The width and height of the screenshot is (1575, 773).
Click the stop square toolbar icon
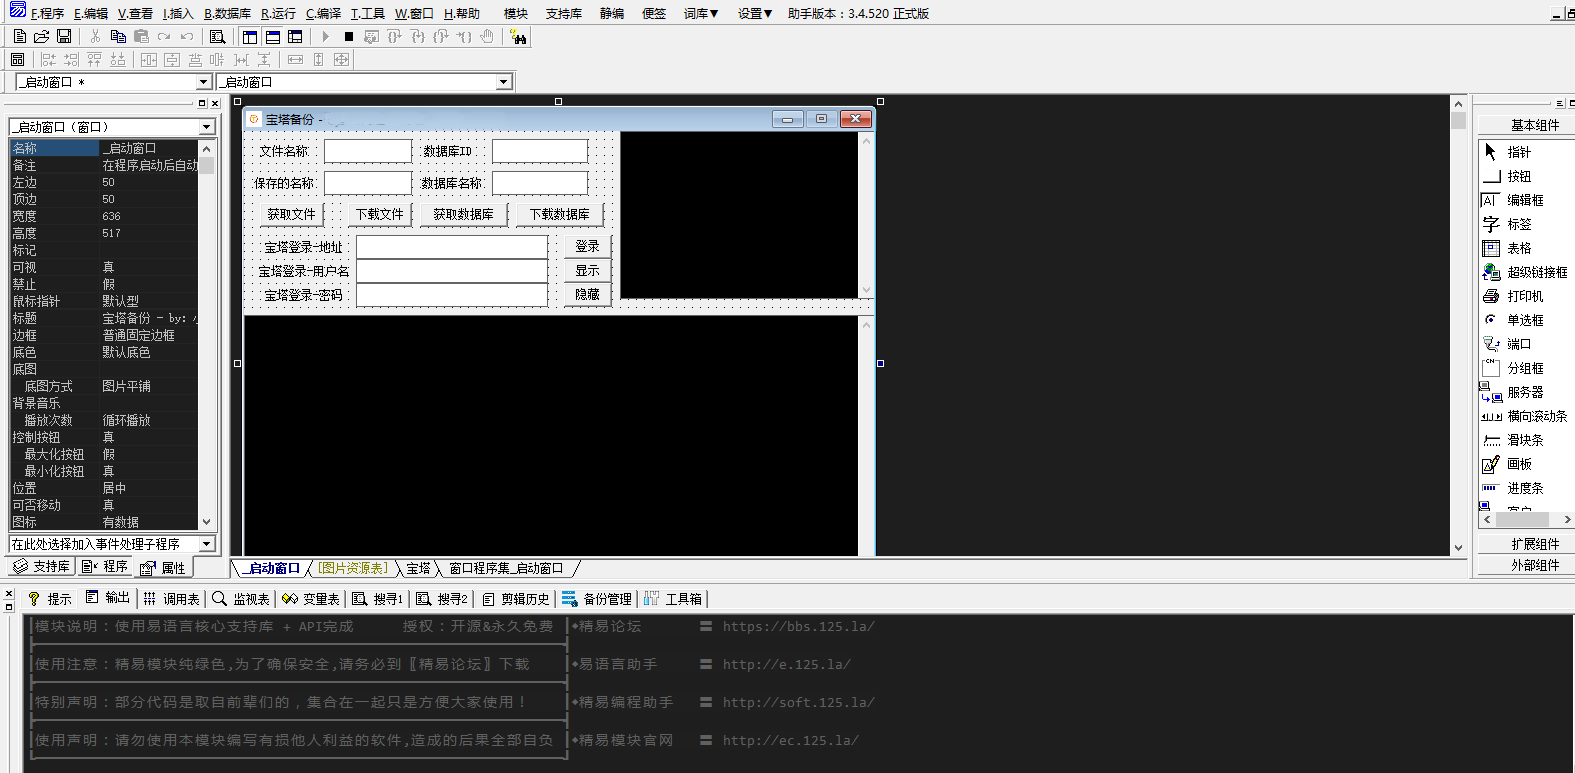click(348, 37)
